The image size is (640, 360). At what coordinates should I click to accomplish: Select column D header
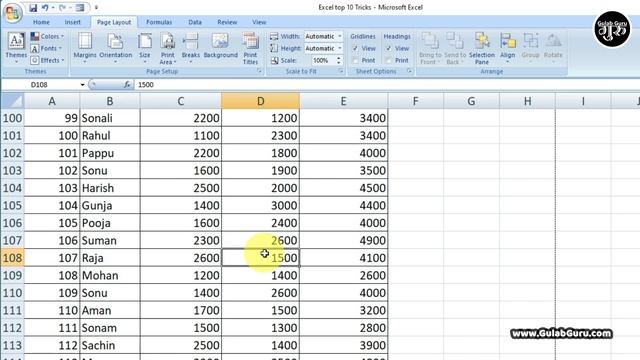(260, 101)
